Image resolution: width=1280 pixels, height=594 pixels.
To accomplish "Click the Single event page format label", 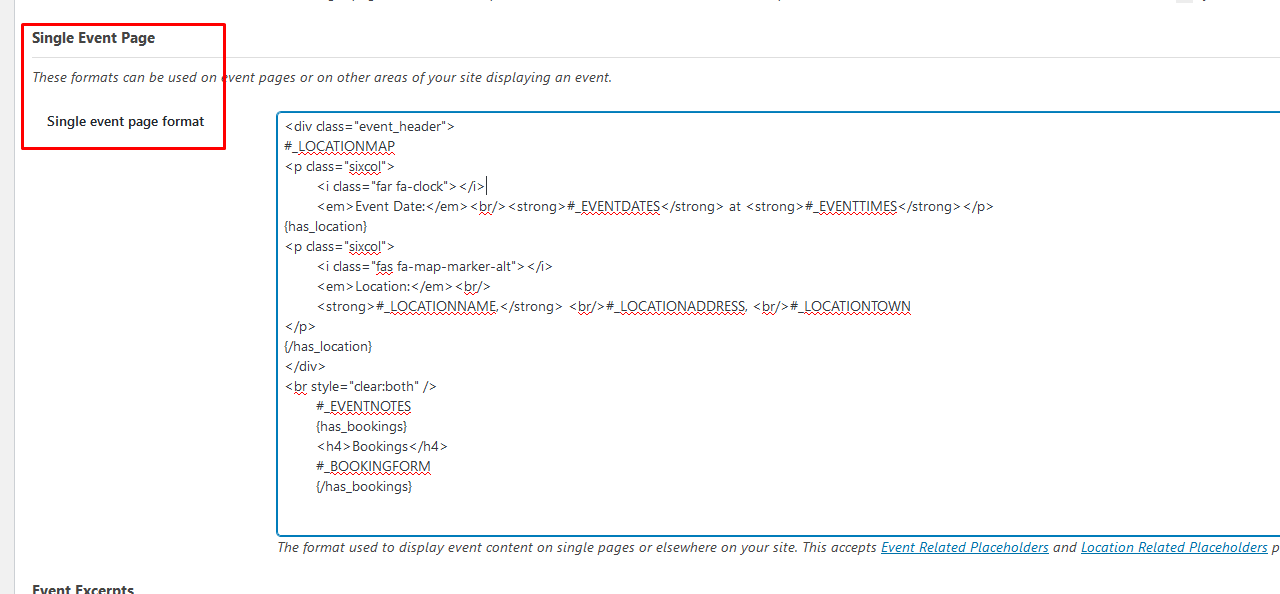I will (x=125, y=121).
